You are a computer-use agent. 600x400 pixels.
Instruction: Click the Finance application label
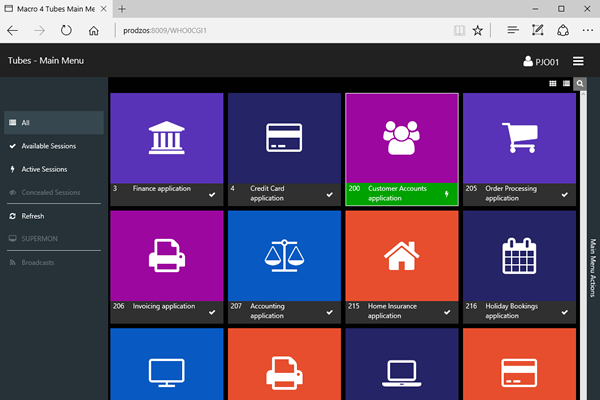coord(161,188)
